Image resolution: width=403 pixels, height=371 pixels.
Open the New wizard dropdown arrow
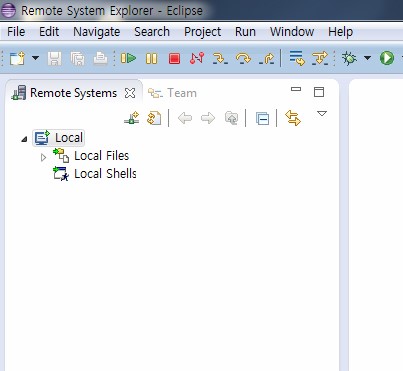(35, 58)
